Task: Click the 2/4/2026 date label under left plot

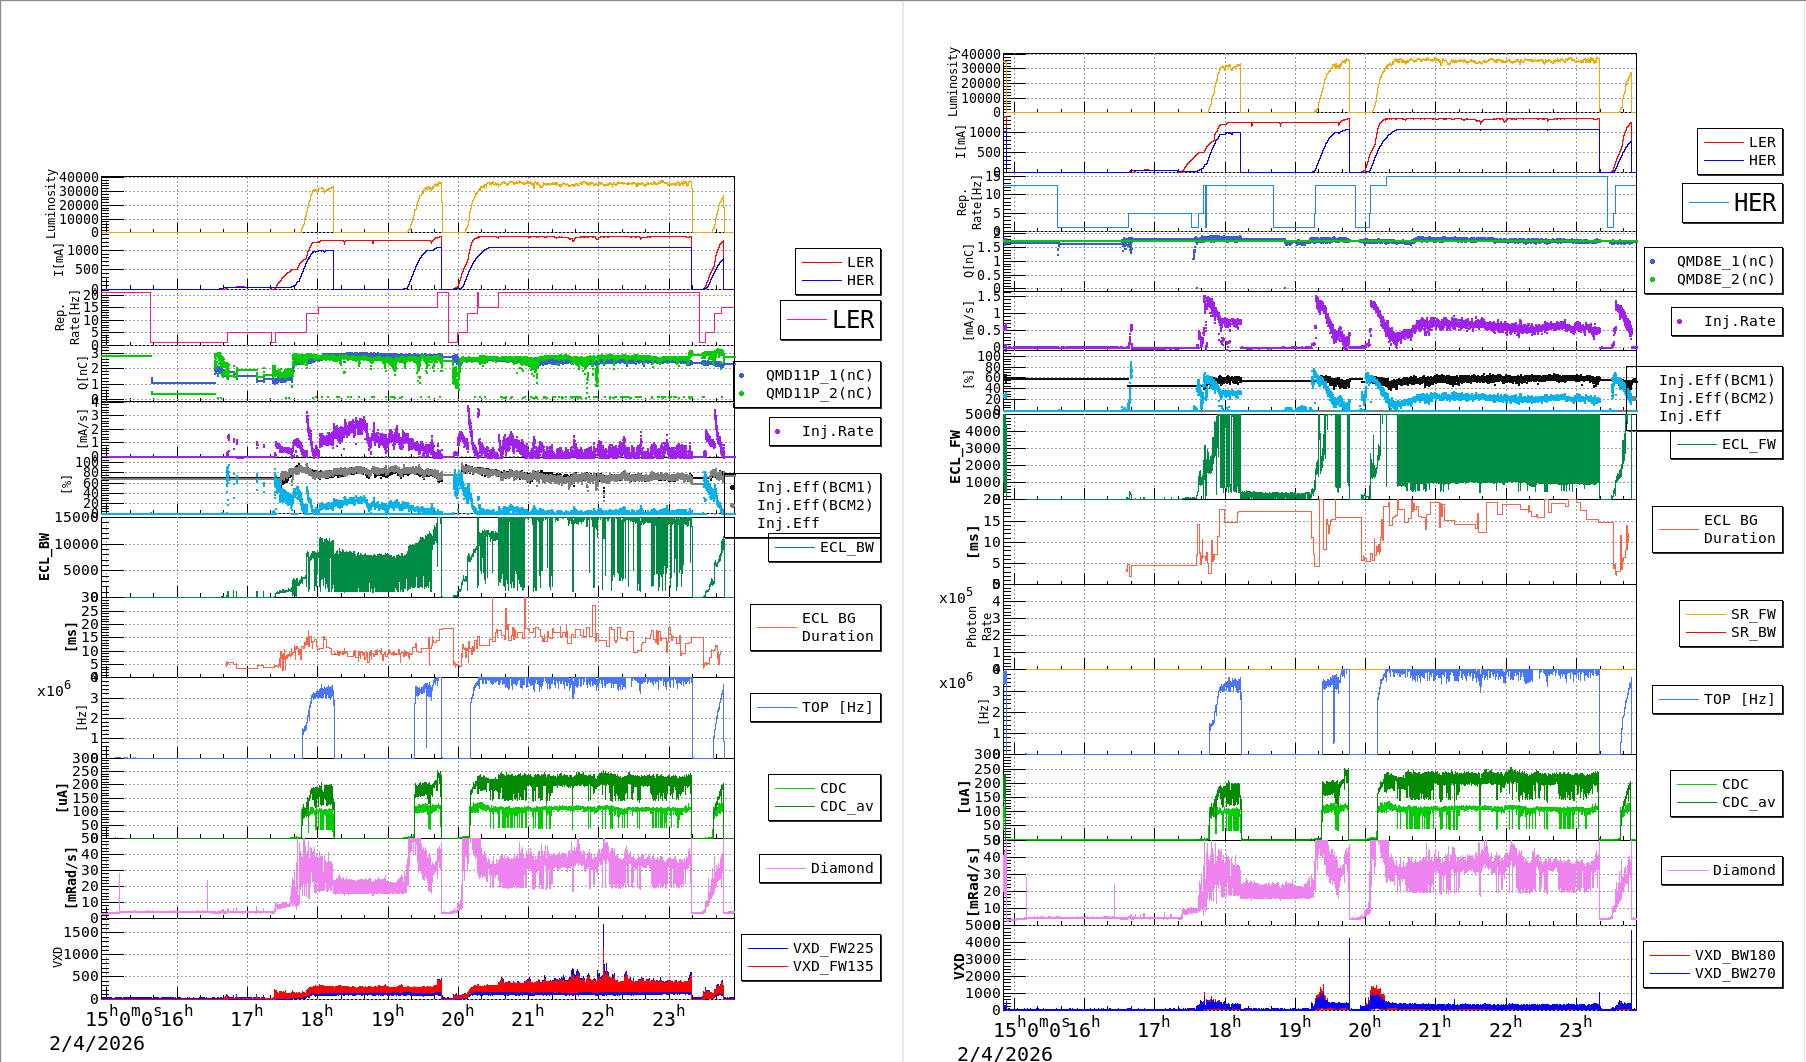Action: point(97,1044)
